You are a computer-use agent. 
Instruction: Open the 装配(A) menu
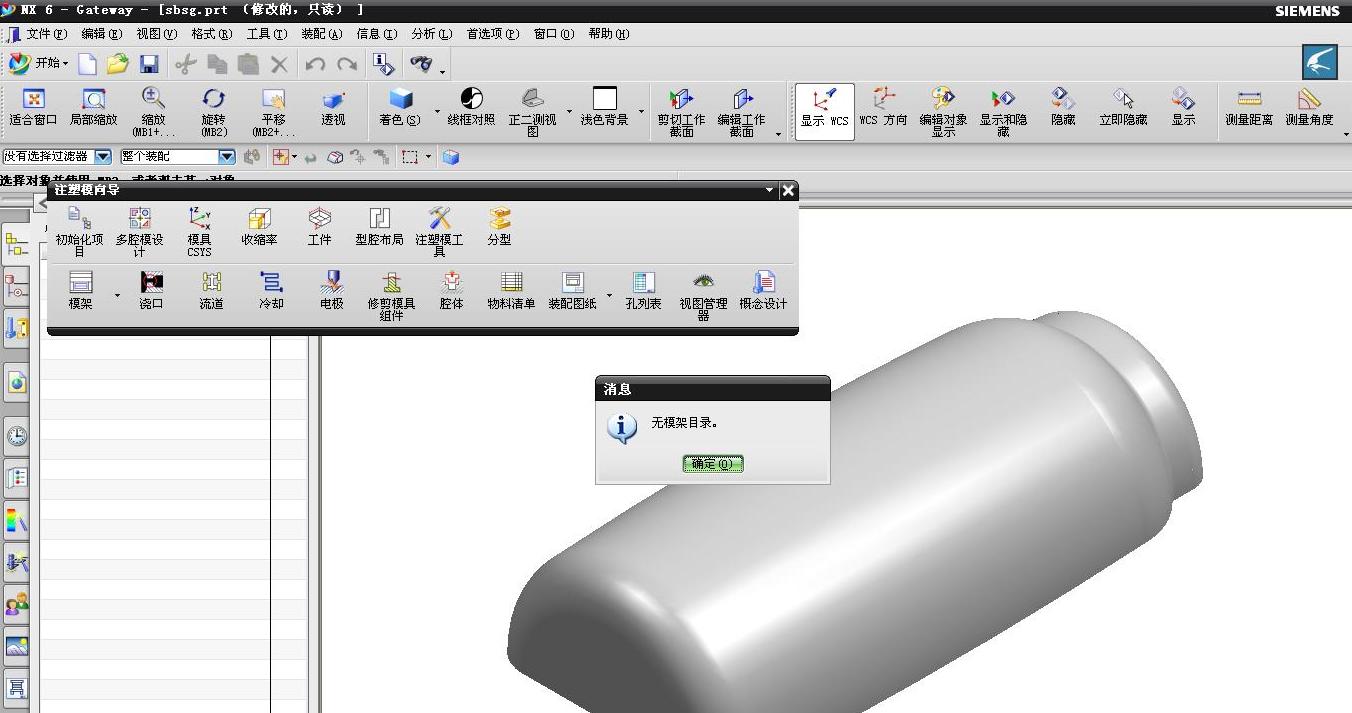(x=321, y=34)
